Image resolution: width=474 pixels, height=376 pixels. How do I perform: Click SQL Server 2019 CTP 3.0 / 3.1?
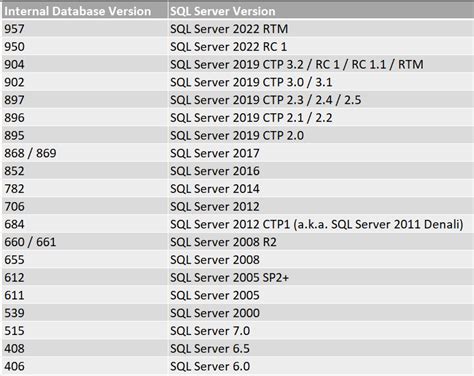click(321, 82)
